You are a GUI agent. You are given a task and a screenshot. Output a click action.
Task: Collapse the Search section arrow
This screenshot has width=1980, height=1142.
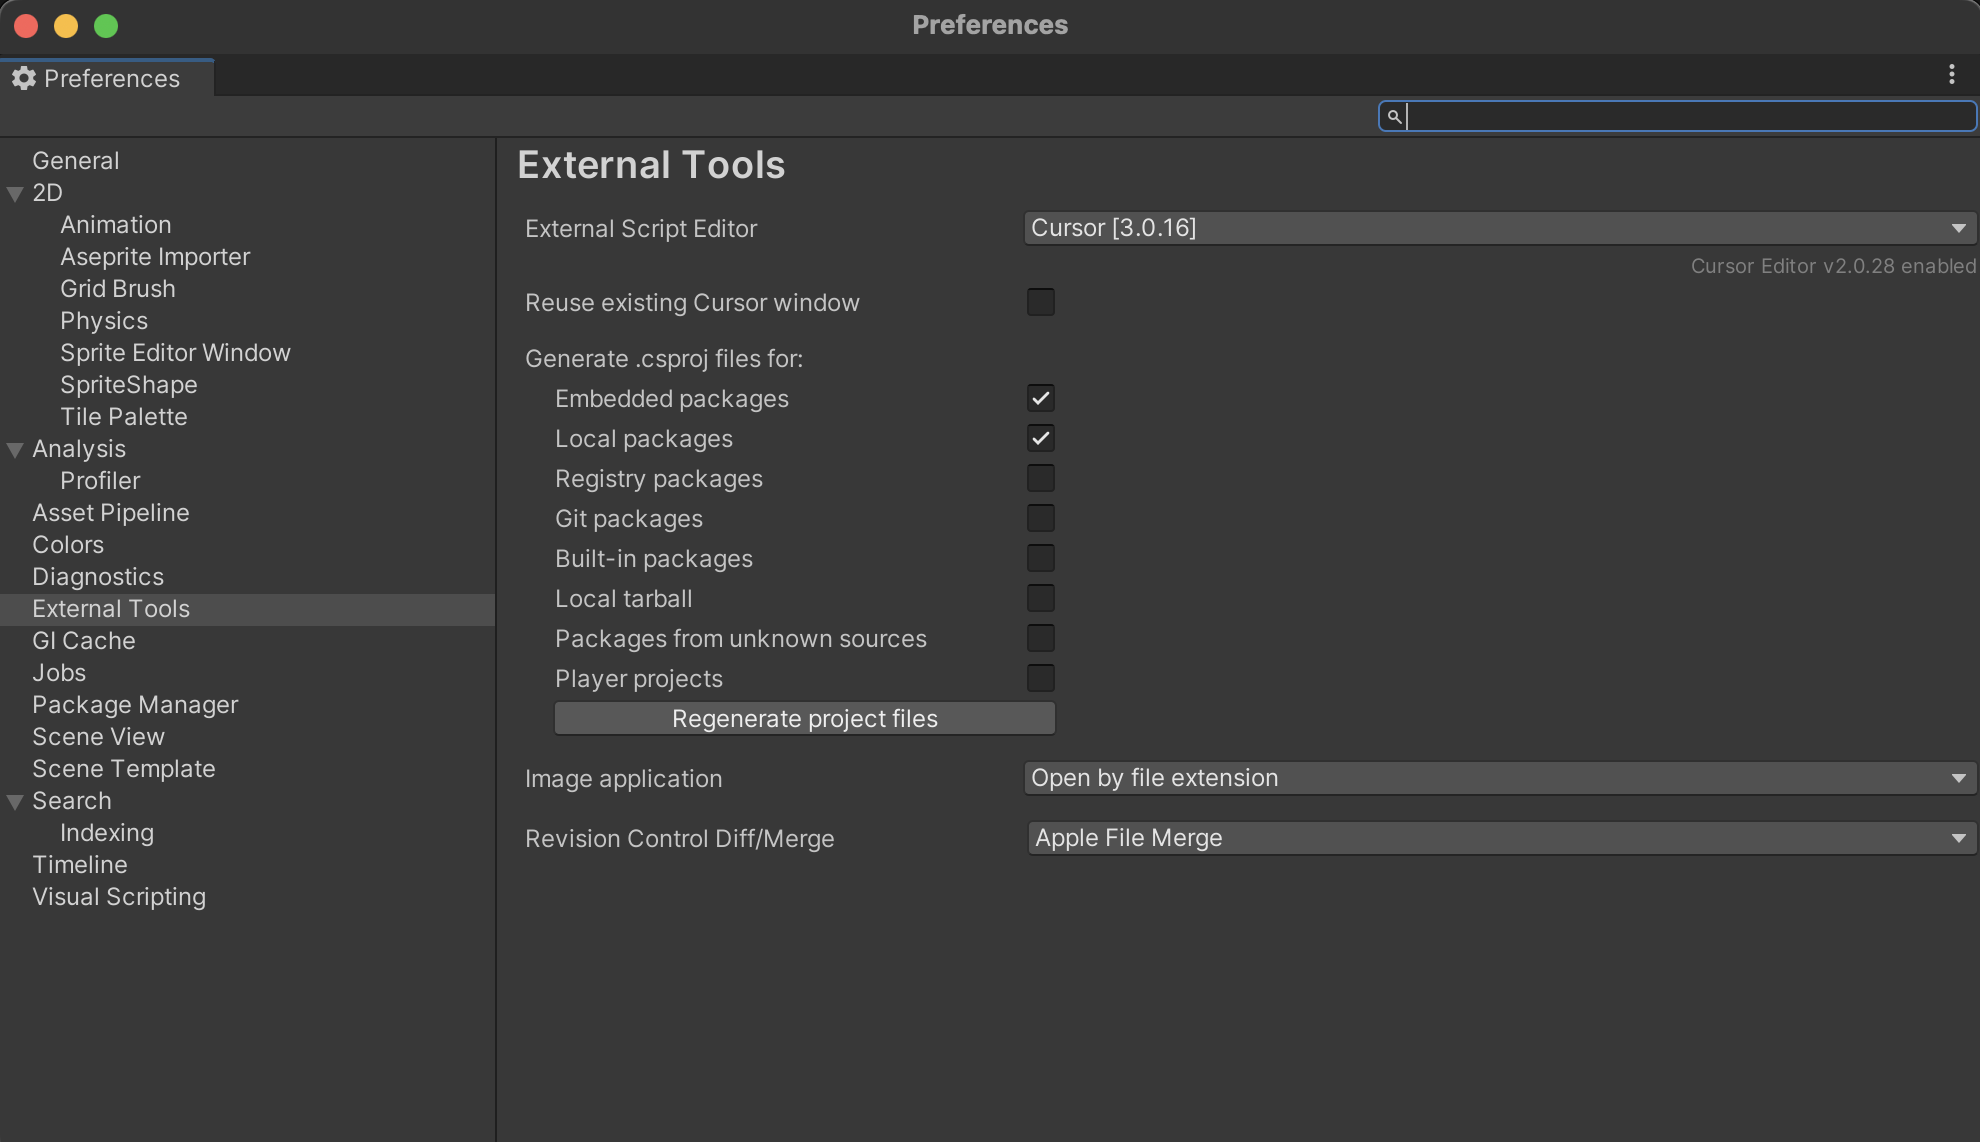[x=15, y=802]
